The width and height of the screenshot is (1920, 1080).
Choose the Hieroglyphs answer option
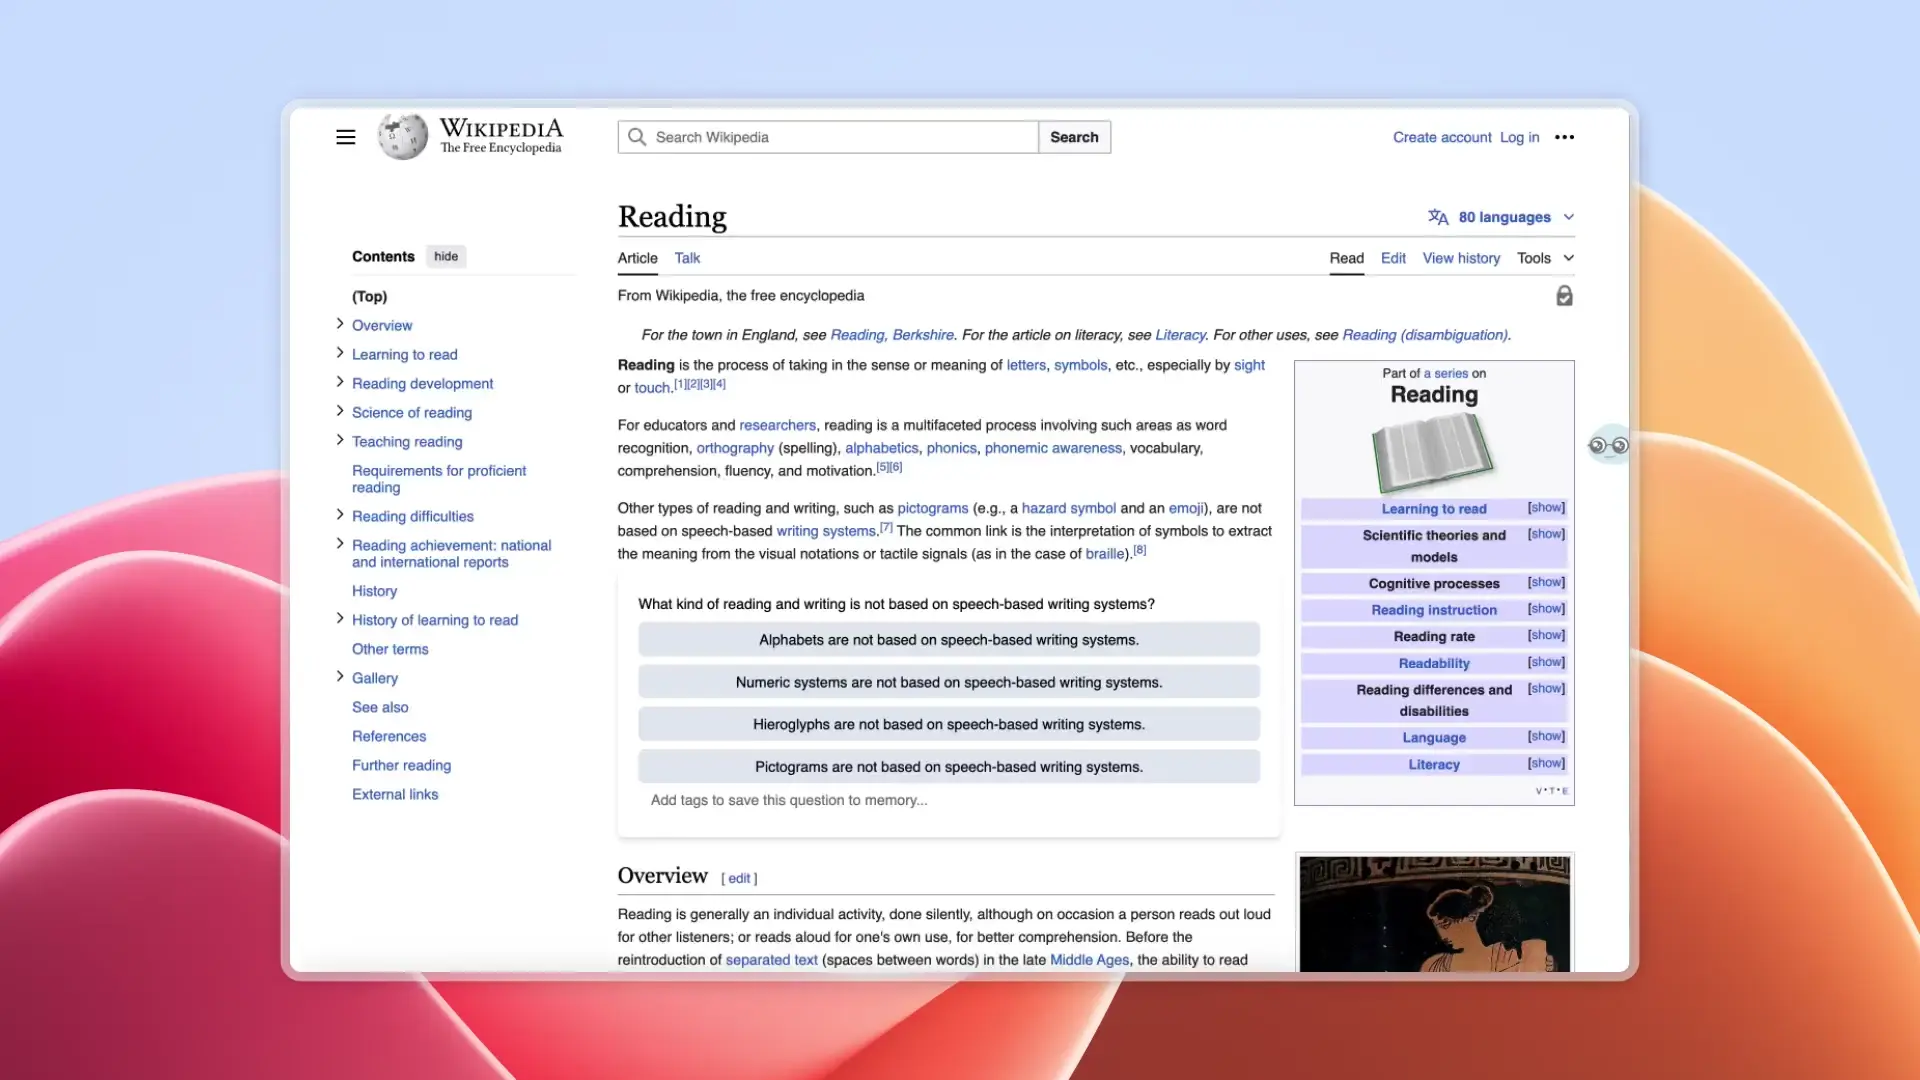[x=949, y=724]
